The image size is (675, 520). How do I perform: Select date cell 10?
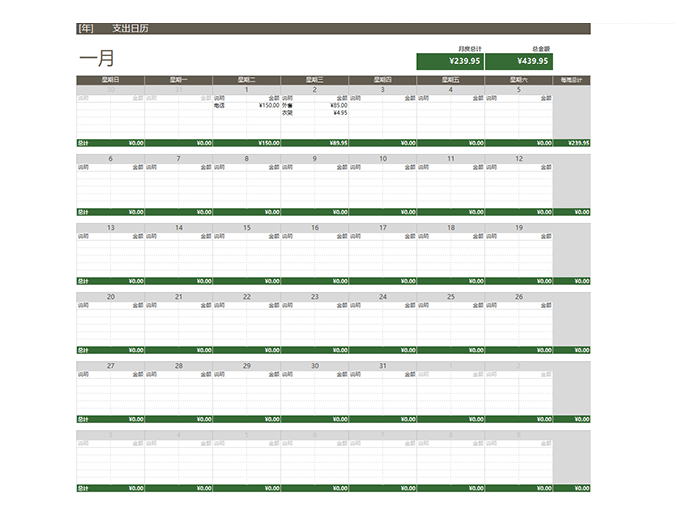(x=383, y=159)
